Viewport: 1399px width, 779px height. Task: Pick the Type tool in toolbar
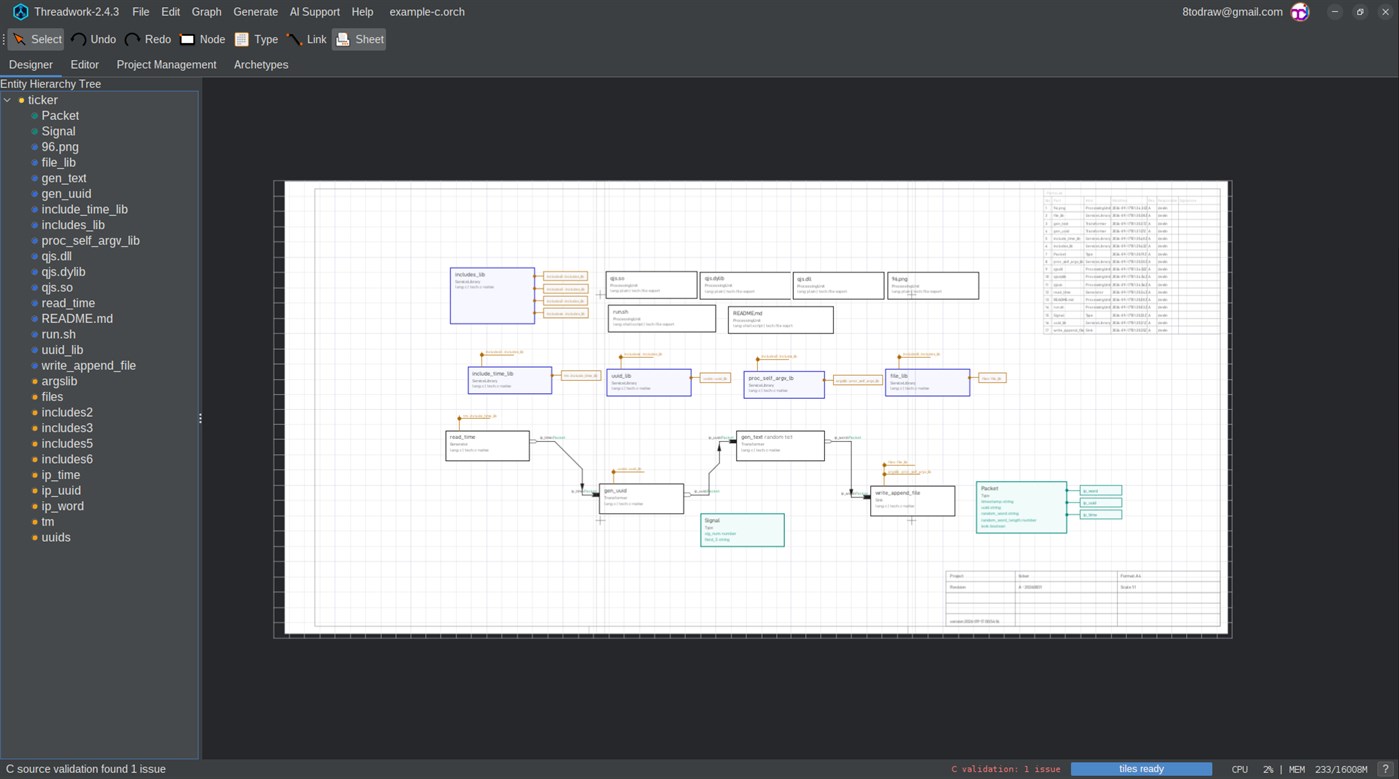click(256, 39)
